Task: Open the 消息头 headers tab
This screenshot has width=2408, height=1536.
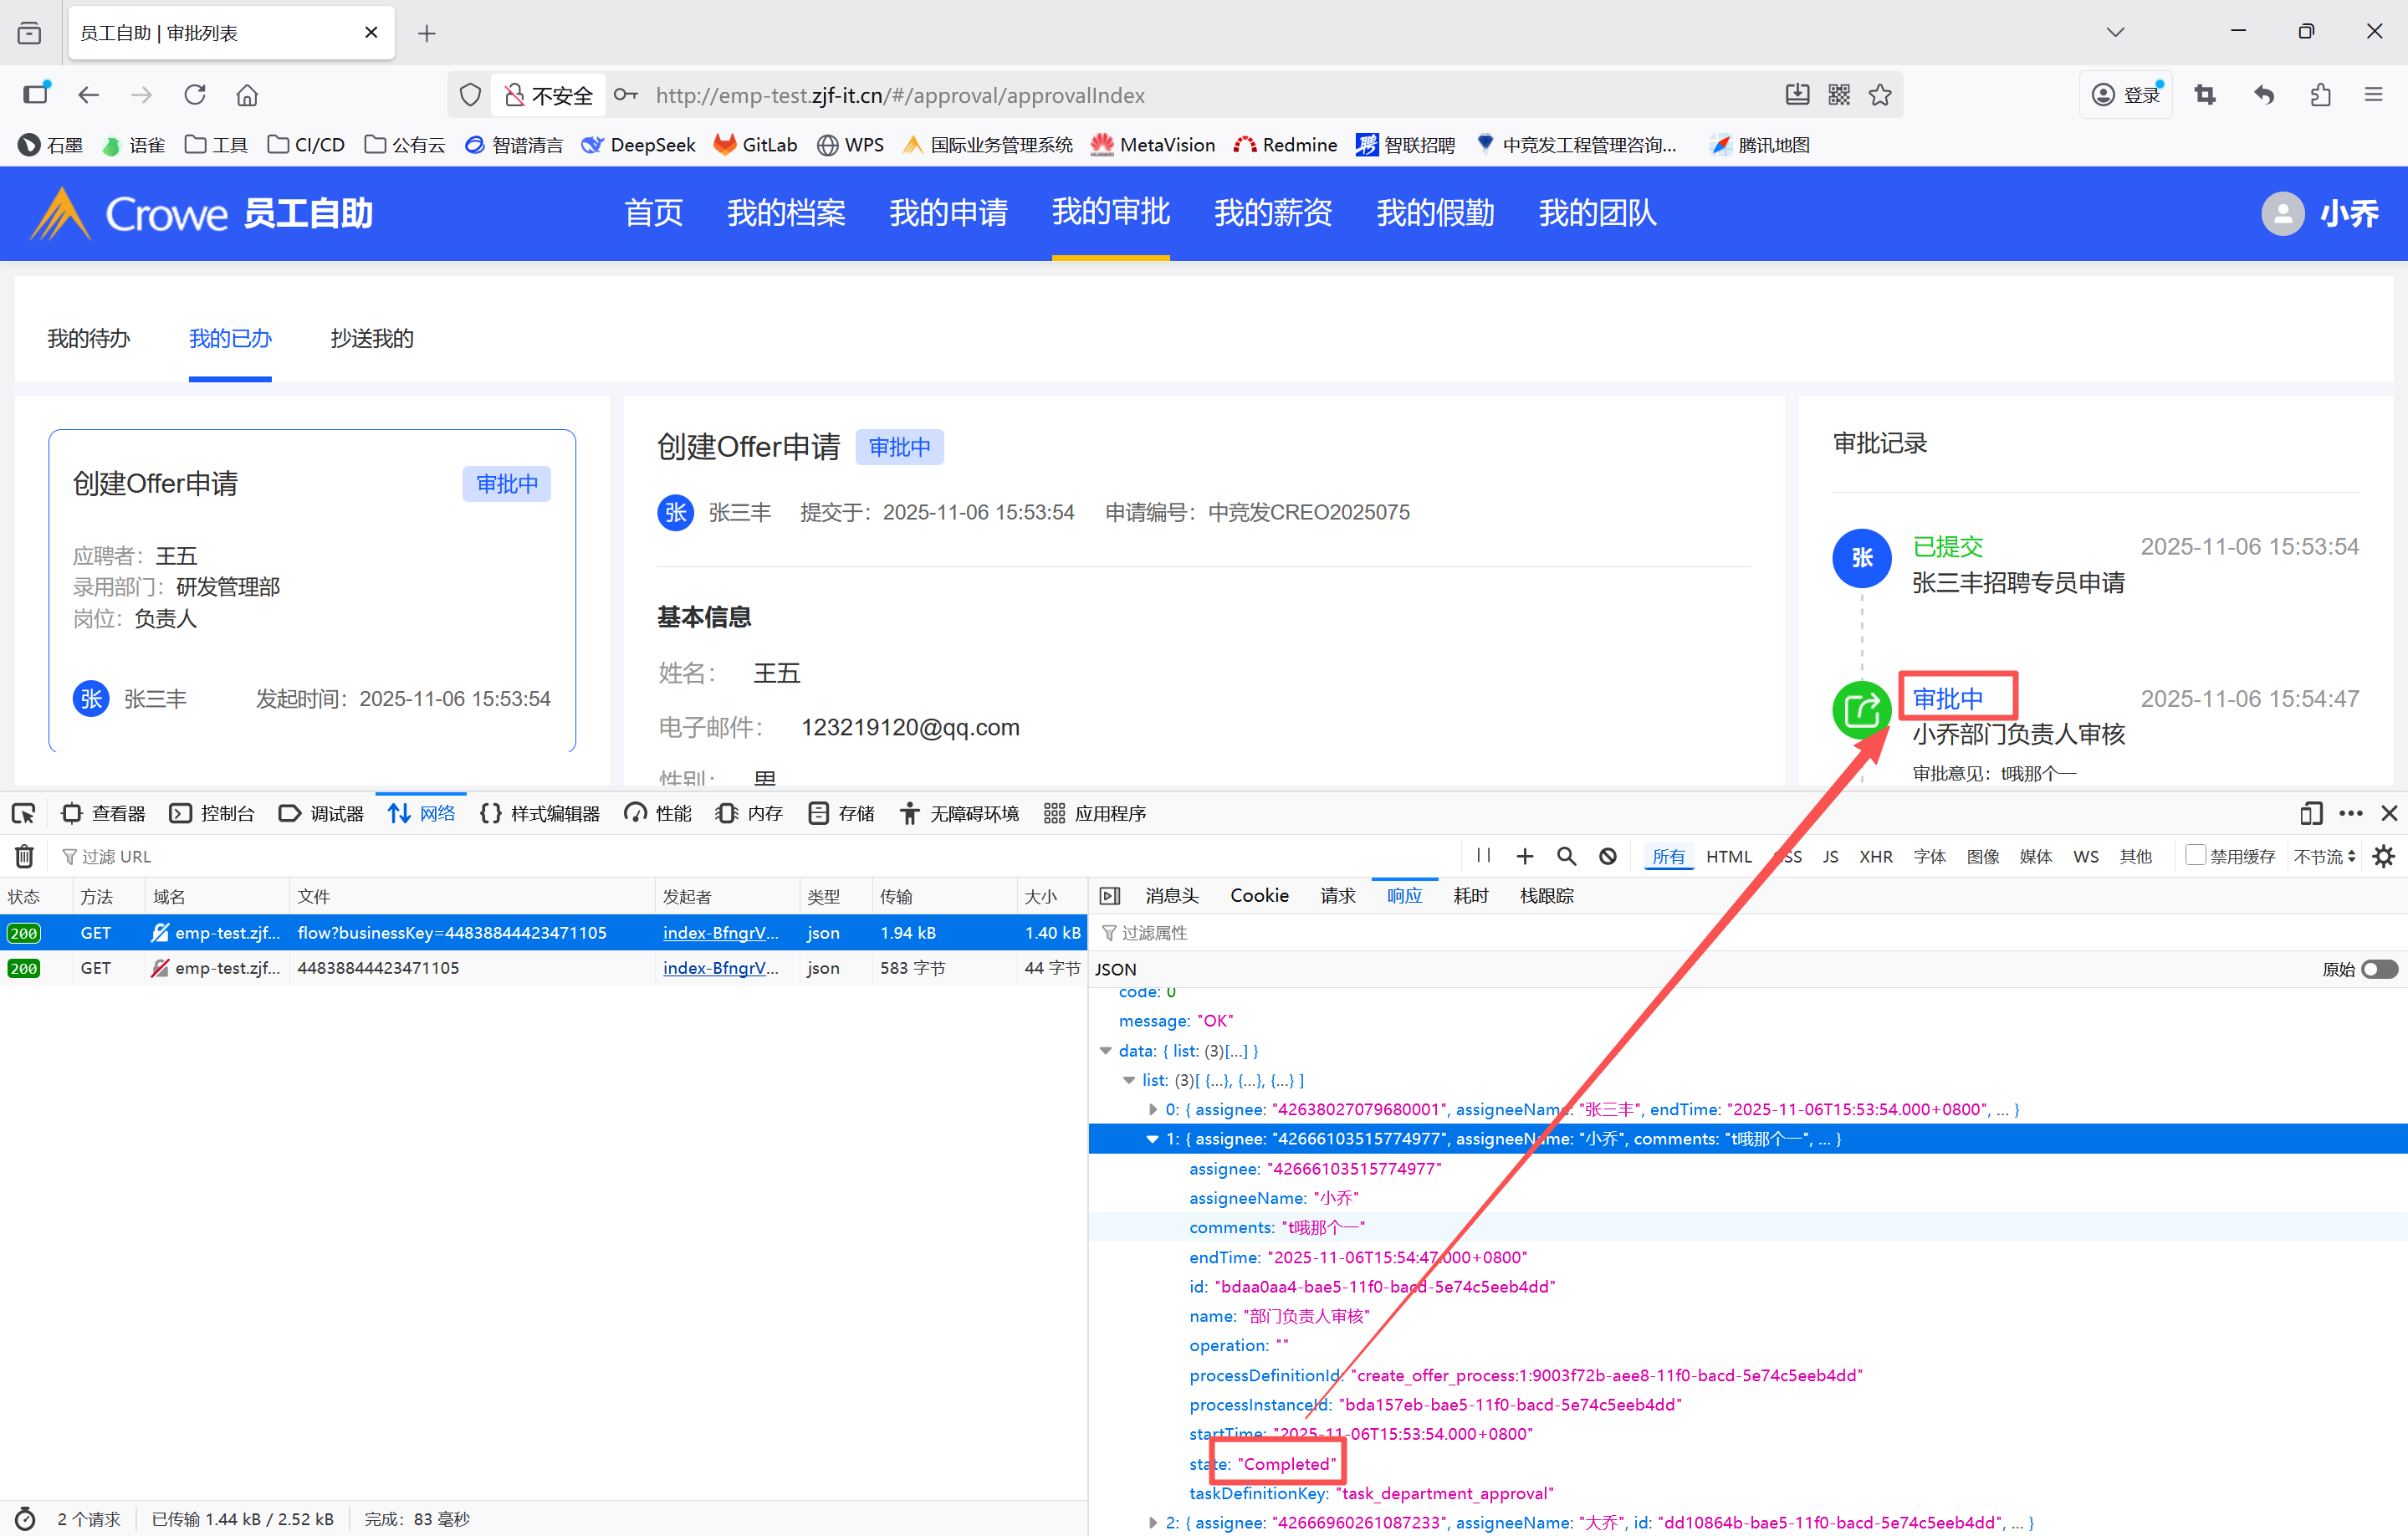Action: click(1171, 896)
